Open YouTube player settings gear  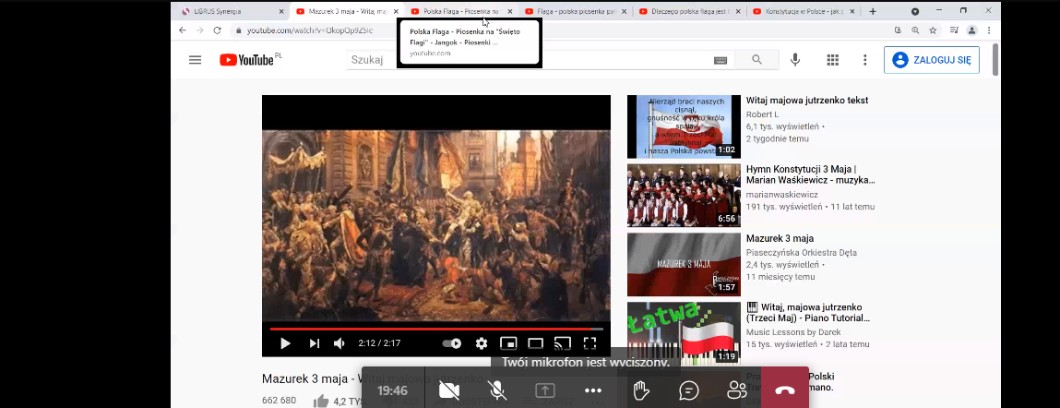coord(481,343)
